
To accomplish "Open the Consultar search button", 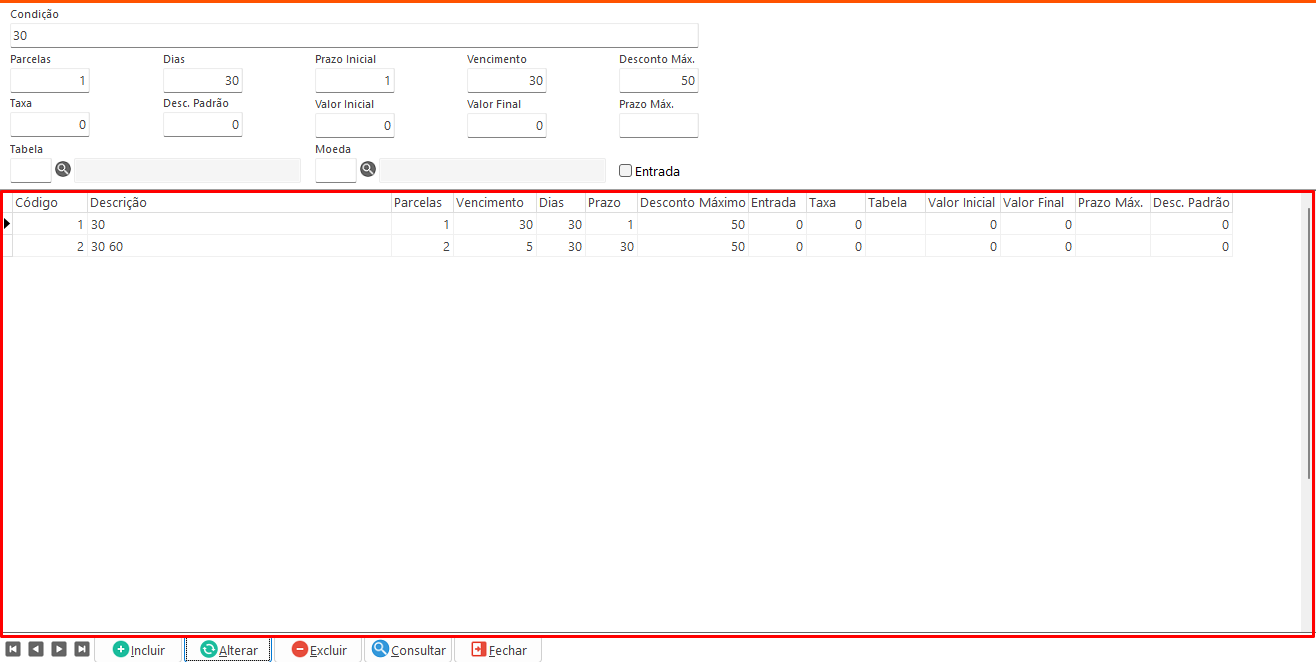I will pos(408,650).
